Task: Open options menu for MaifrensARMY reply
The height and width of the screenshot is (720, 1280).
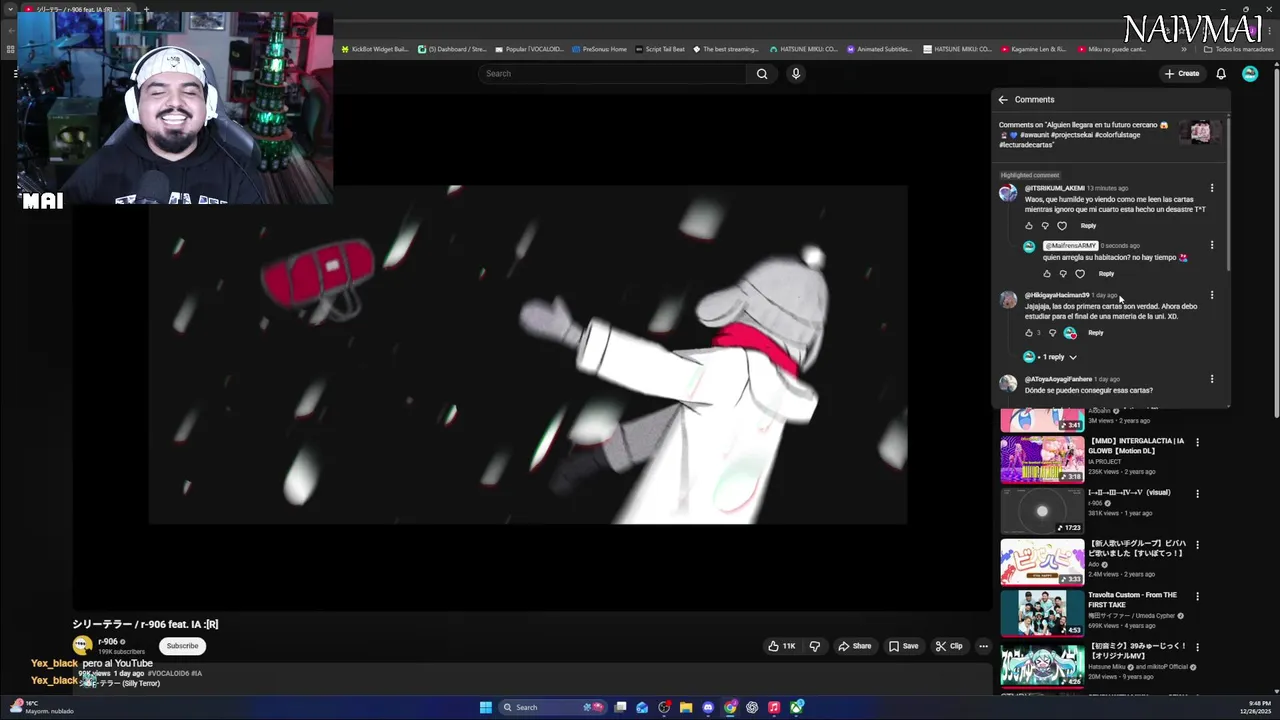Action: point(1212,245)
